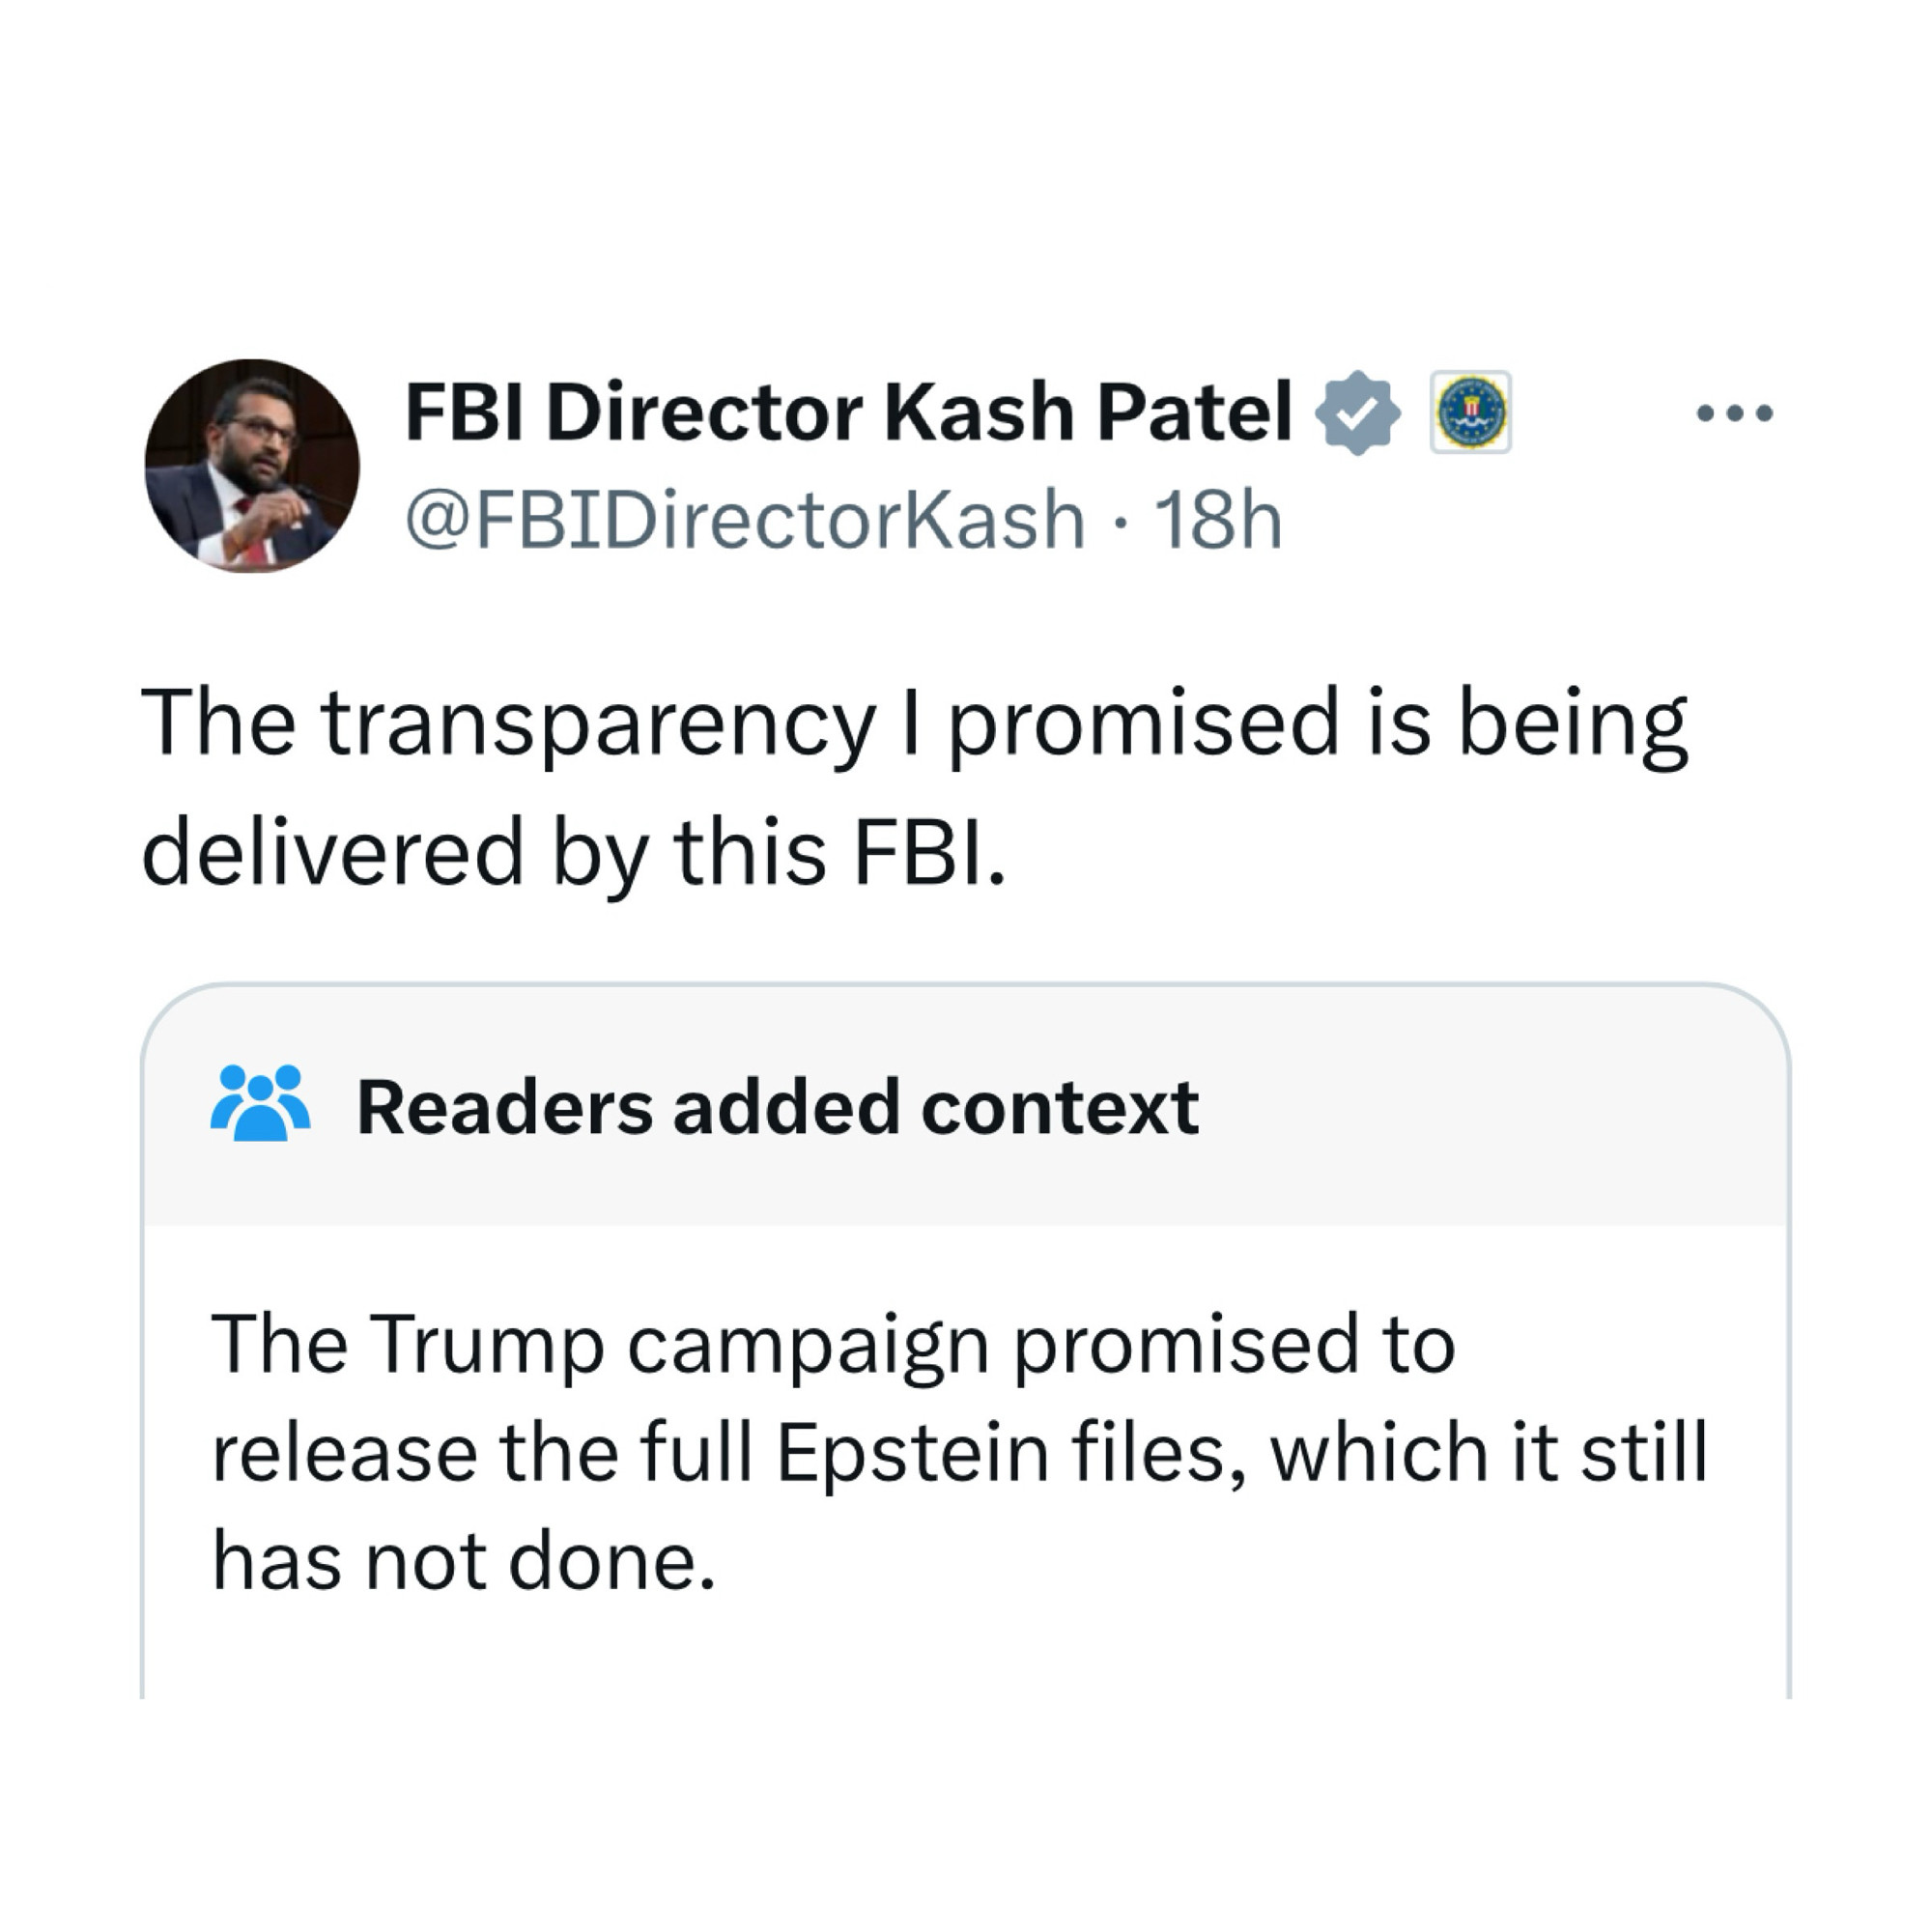This screenshot has height=1932, width=1932.
Task: Click the words "which it still" in the note
Action: (1488, 1454)
